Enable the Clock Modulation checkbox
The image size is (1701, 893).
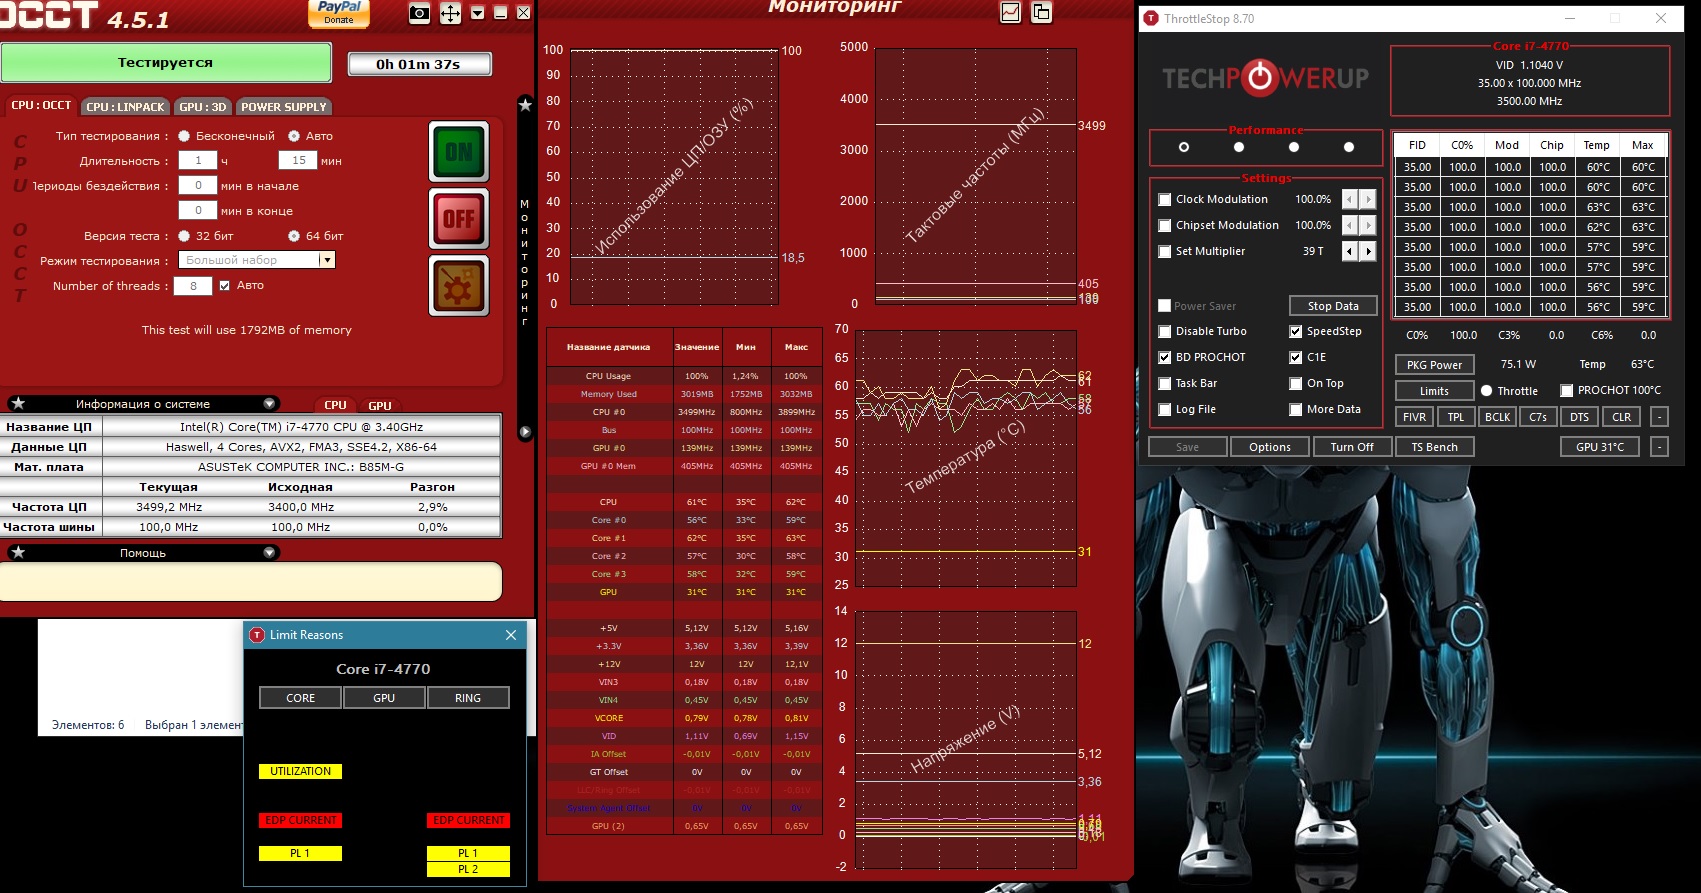click(x=1164, y=199)
